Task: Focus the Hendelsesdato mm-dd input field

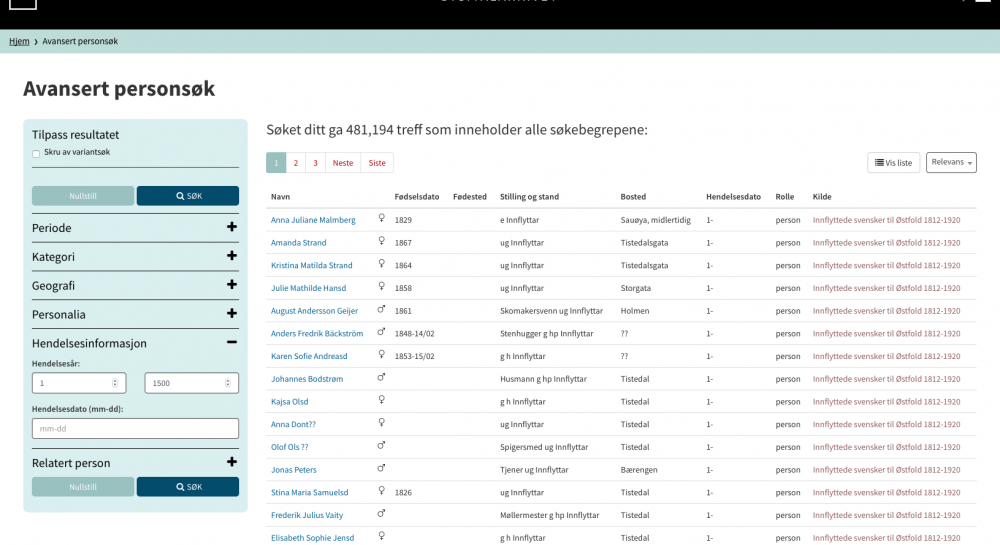Action: [135, 428]
